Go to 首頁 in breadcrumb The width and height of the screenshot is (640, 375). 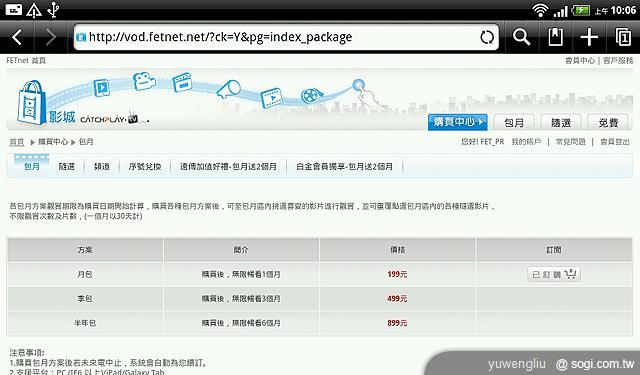(17, 142)
